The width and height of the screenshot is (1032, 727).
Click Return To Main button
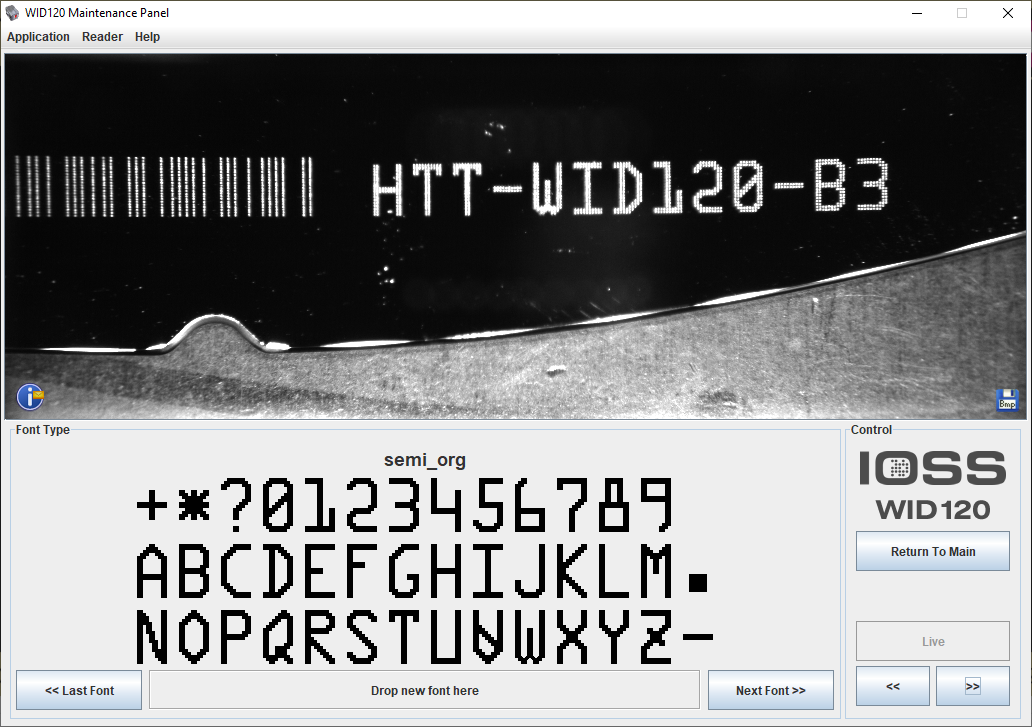[x=933, y=551]
